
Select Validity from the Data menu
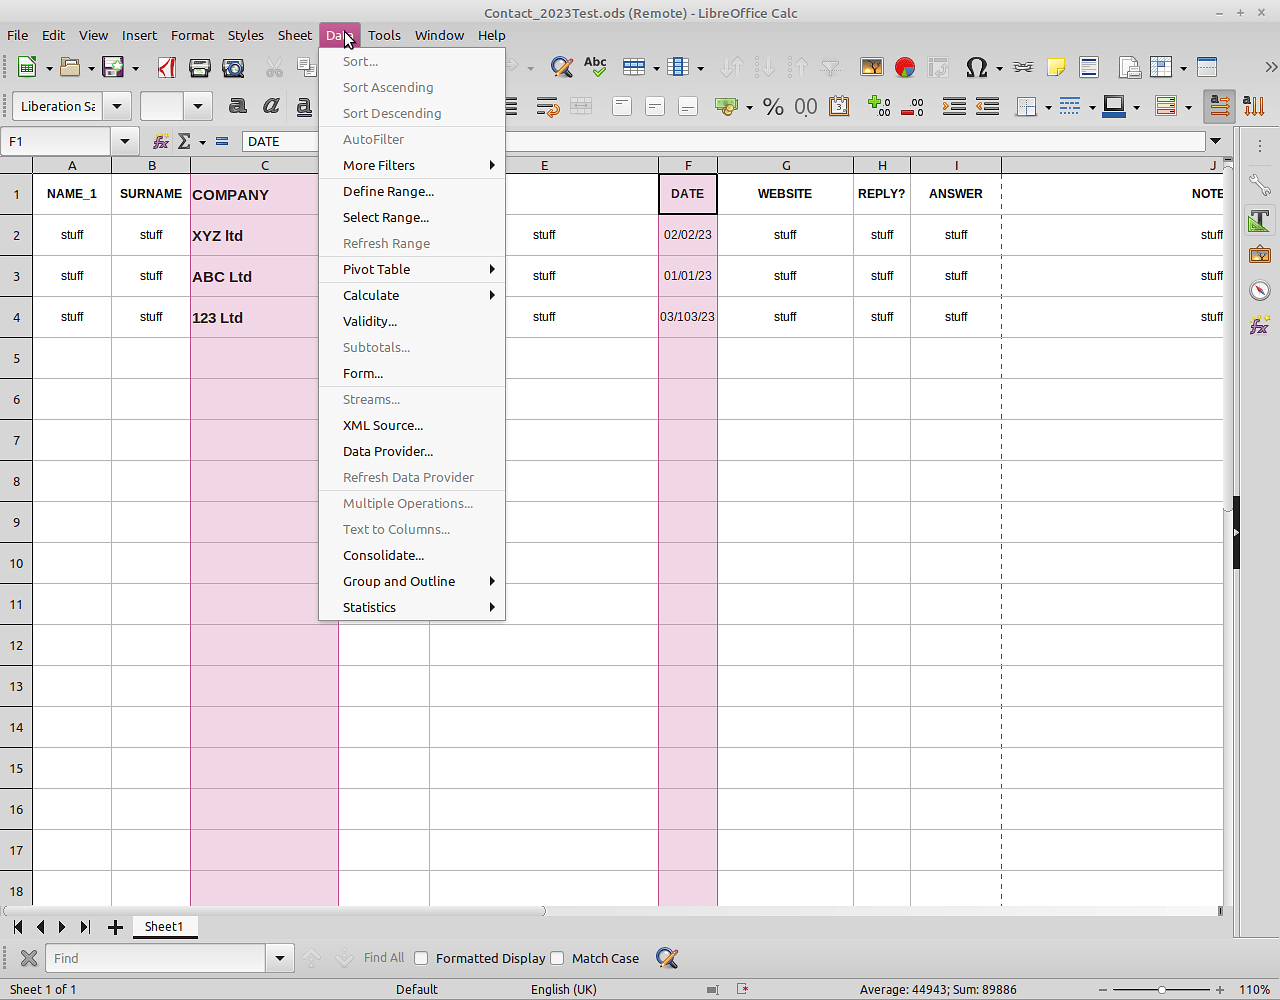click(x=370, y=321)
